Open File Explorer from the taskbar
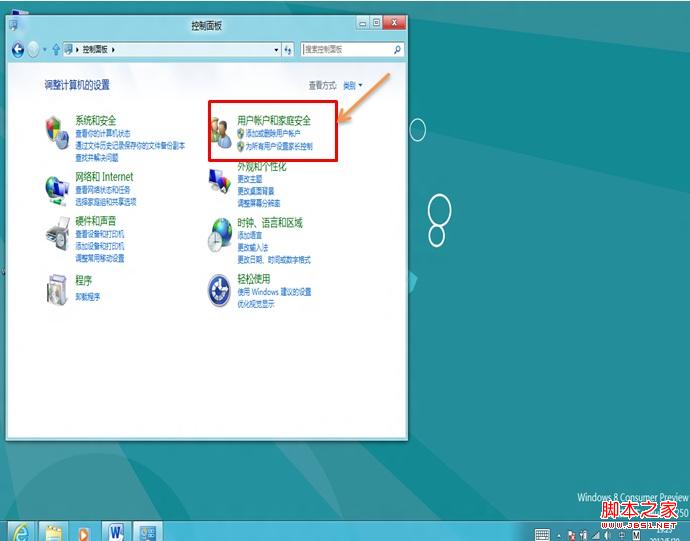 (x=53, y=532)
